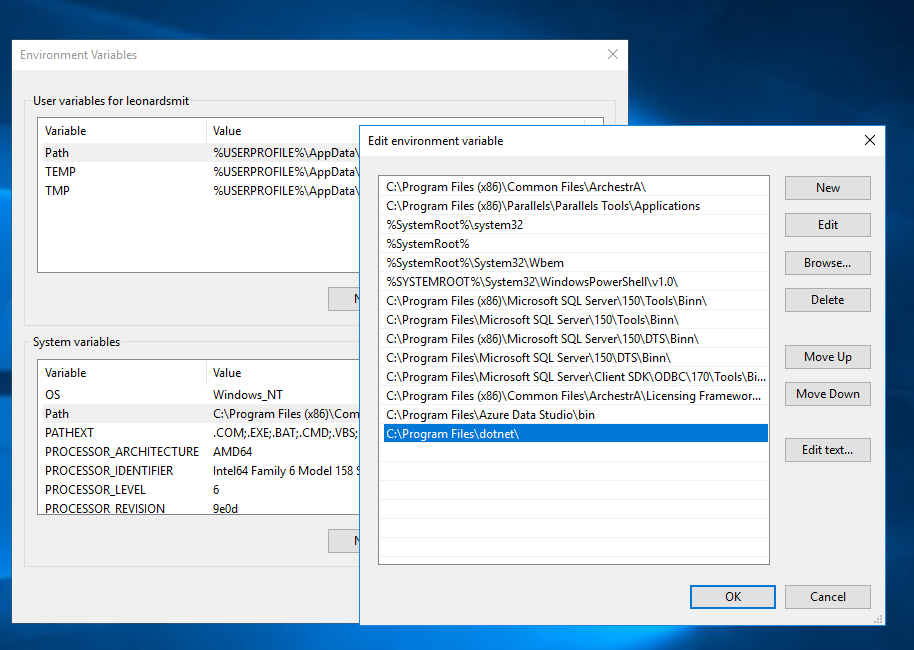Select the %SystemRoot%\system32 entry

click(455, 225)
